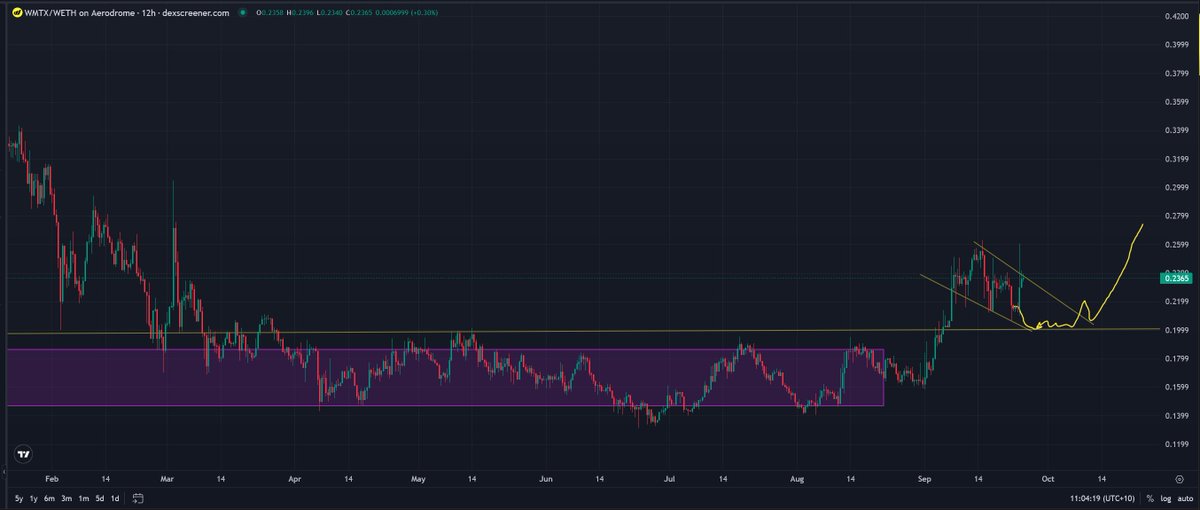Click the 0.3399 price axis label
1200x510 pixels.
pos(1178,131)
